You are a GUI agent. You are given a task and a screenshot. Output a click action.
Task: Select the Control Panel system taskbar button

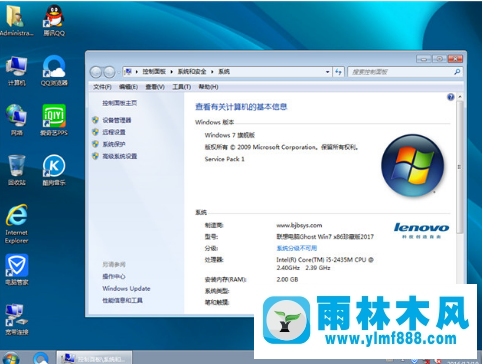[x=94, y=358]
